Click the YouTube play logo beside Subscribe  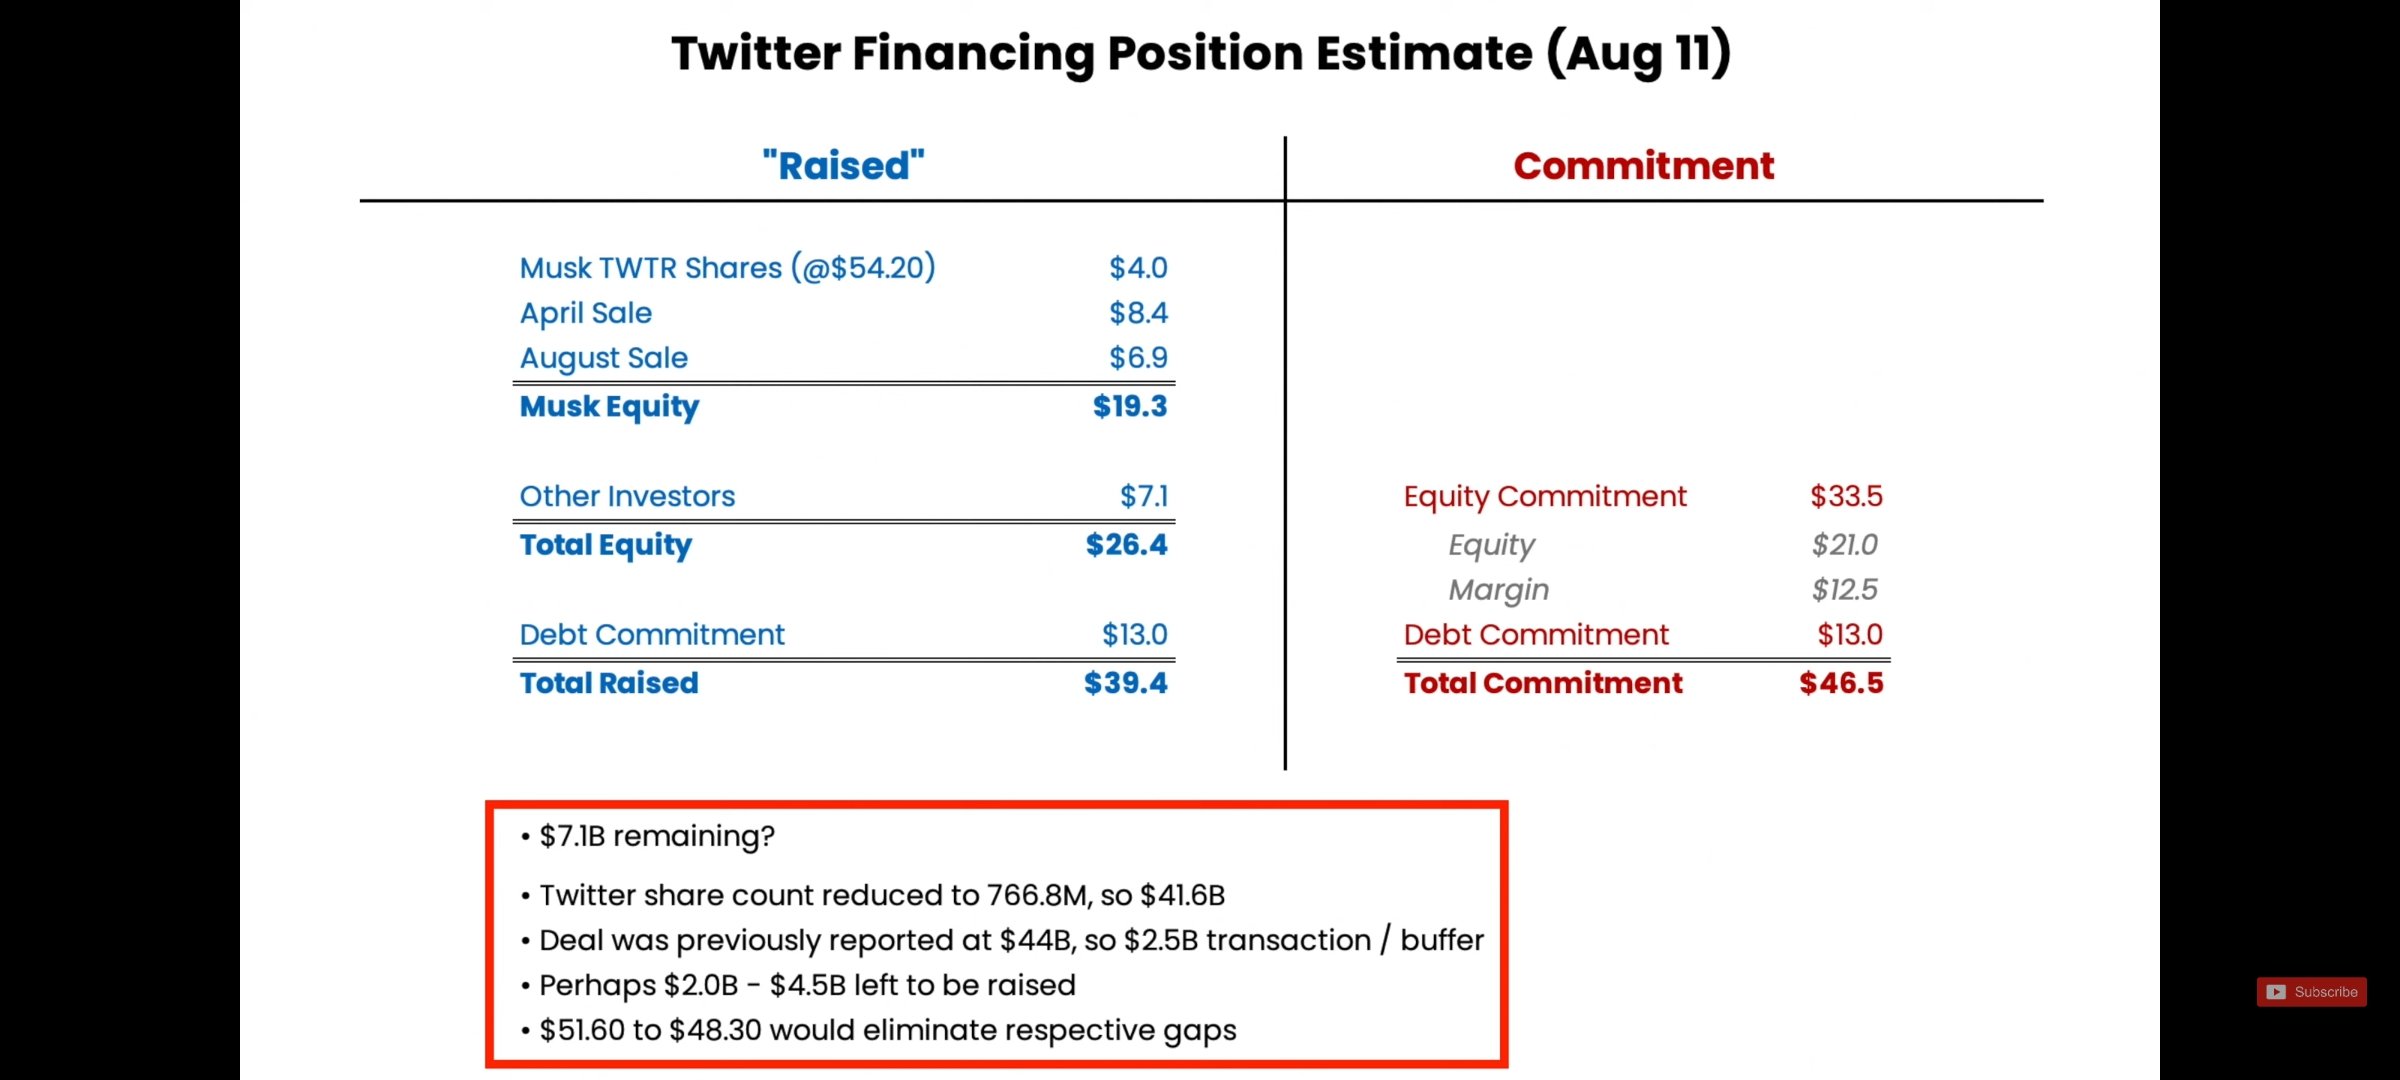coord(2276,991)
